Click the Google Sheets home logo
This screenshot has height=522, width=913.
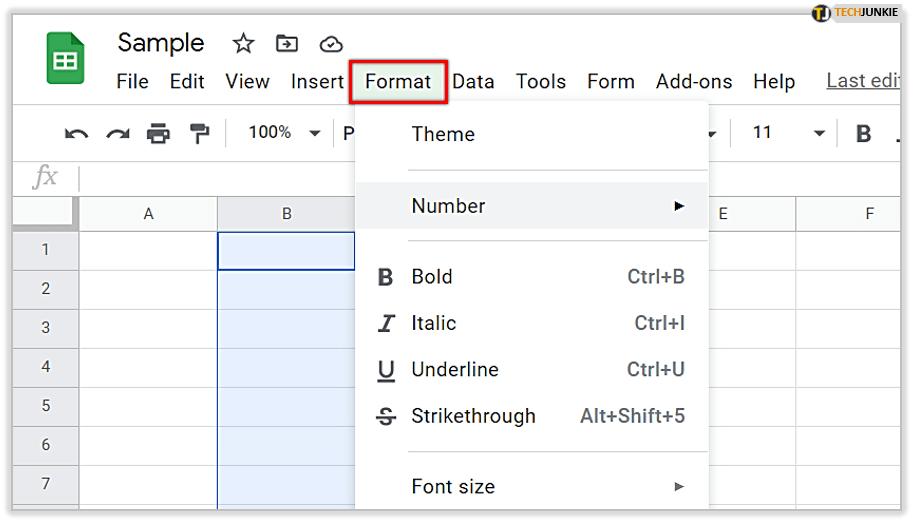click(66, 59)
